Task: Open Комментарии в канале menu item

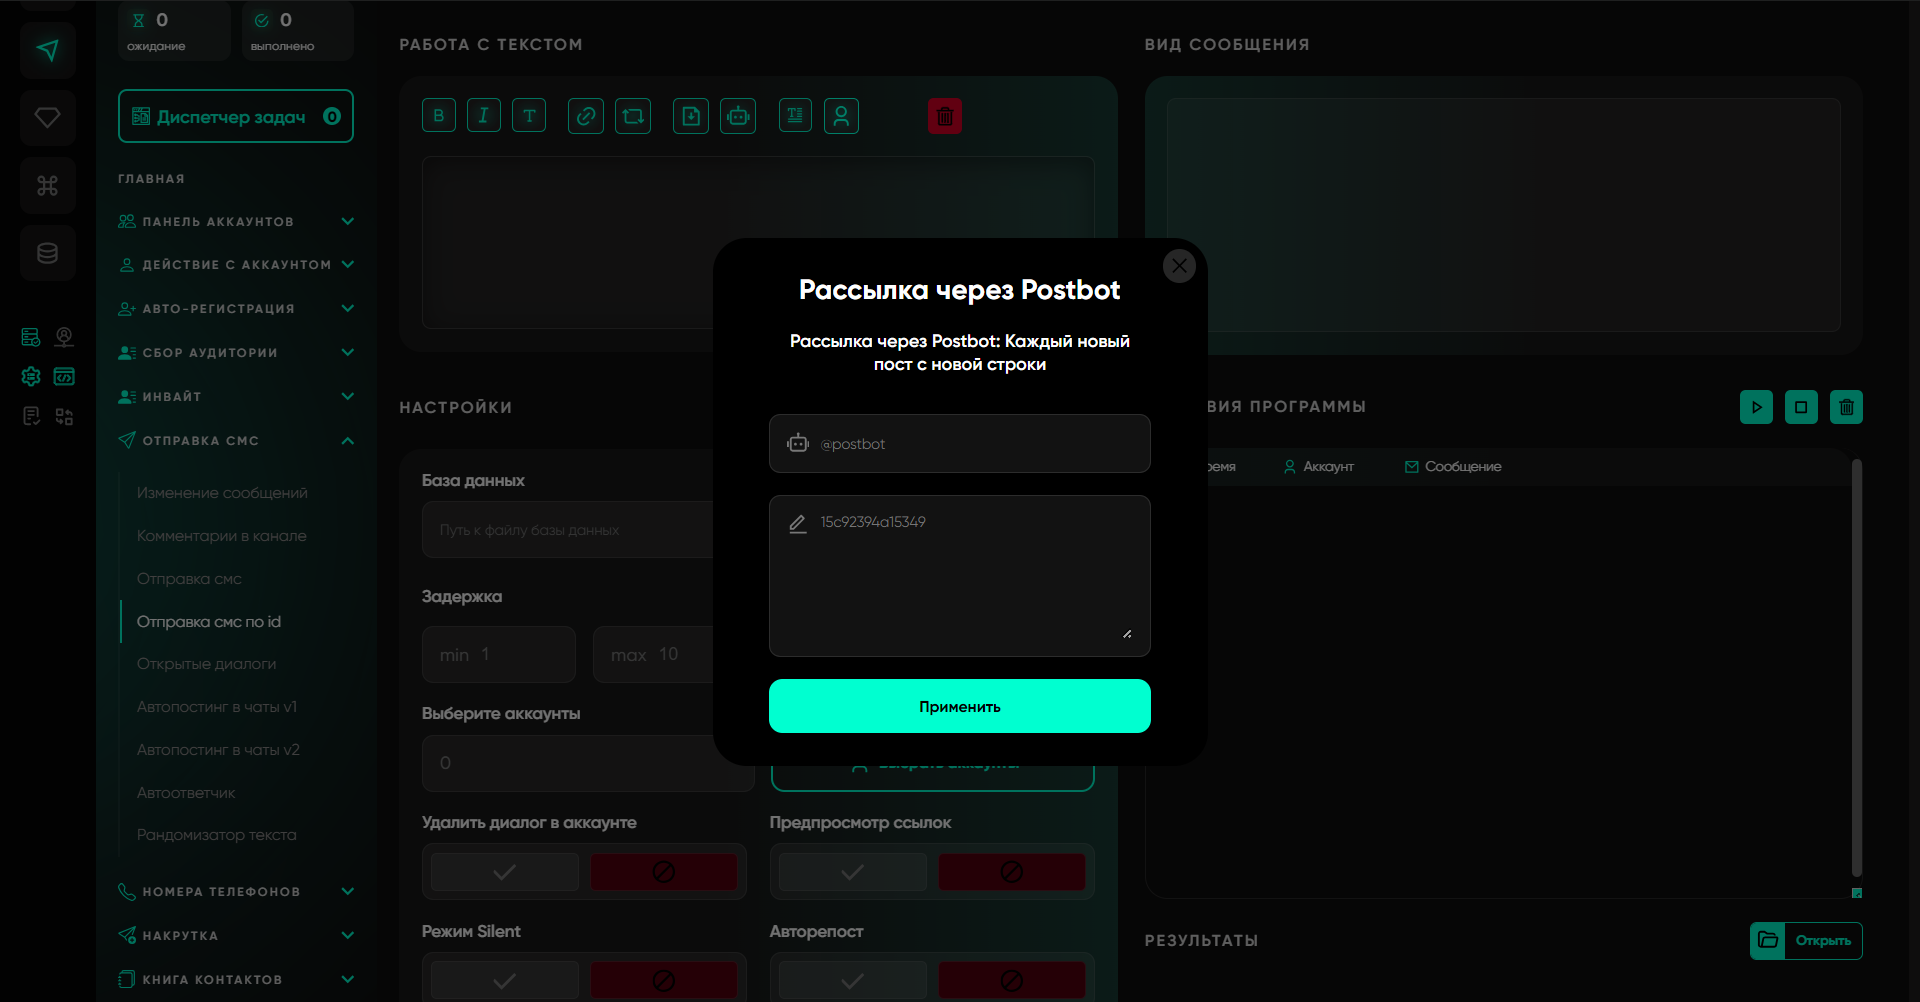Action: click(x=222, y=536)
